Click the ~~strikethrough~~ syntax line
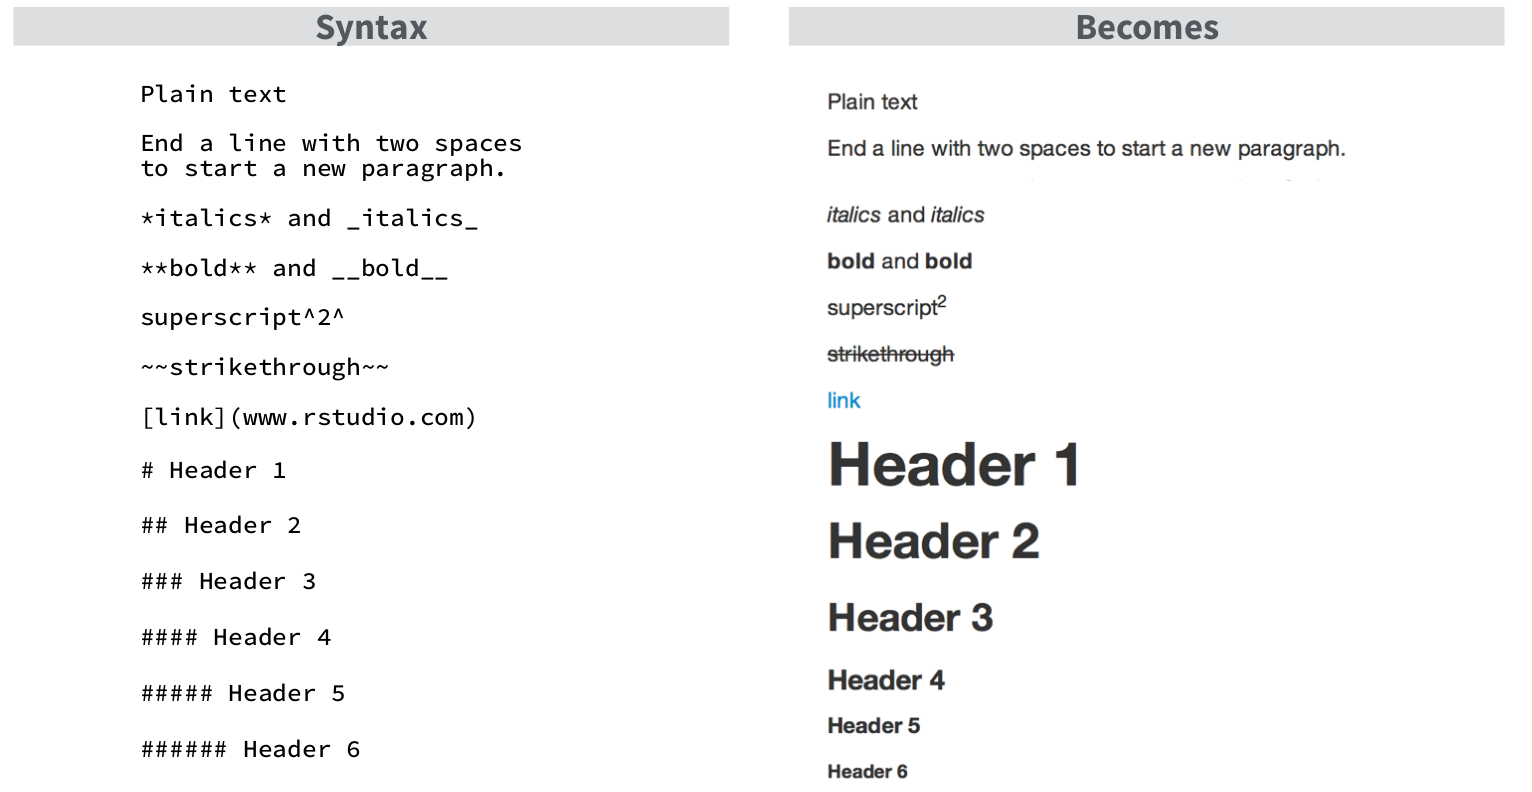The image size is (1532, 792). pyautogui.click(x=264, y=367)
